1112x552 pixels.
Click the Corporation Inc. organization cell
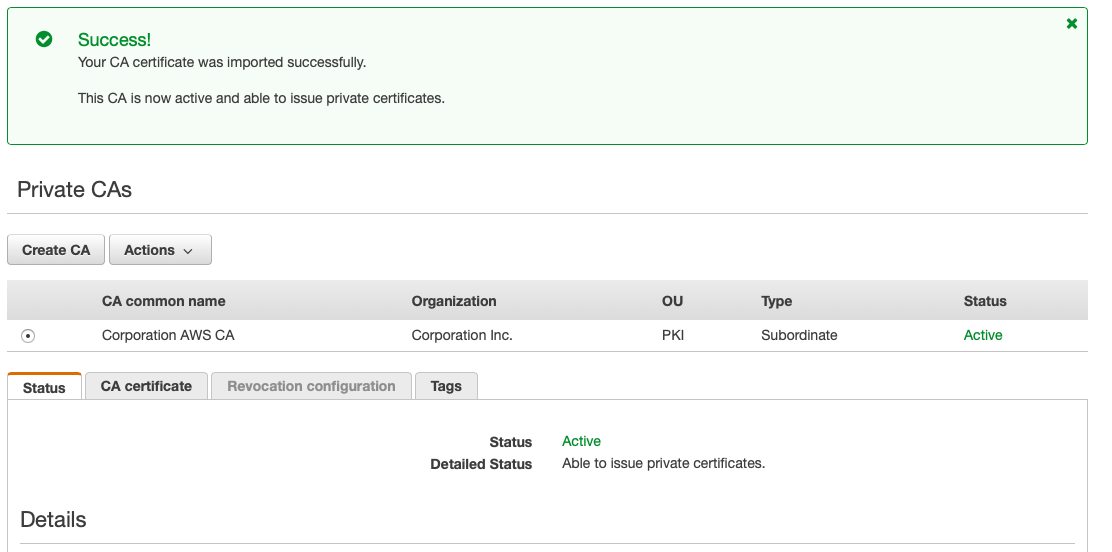(x=462, y=335)
